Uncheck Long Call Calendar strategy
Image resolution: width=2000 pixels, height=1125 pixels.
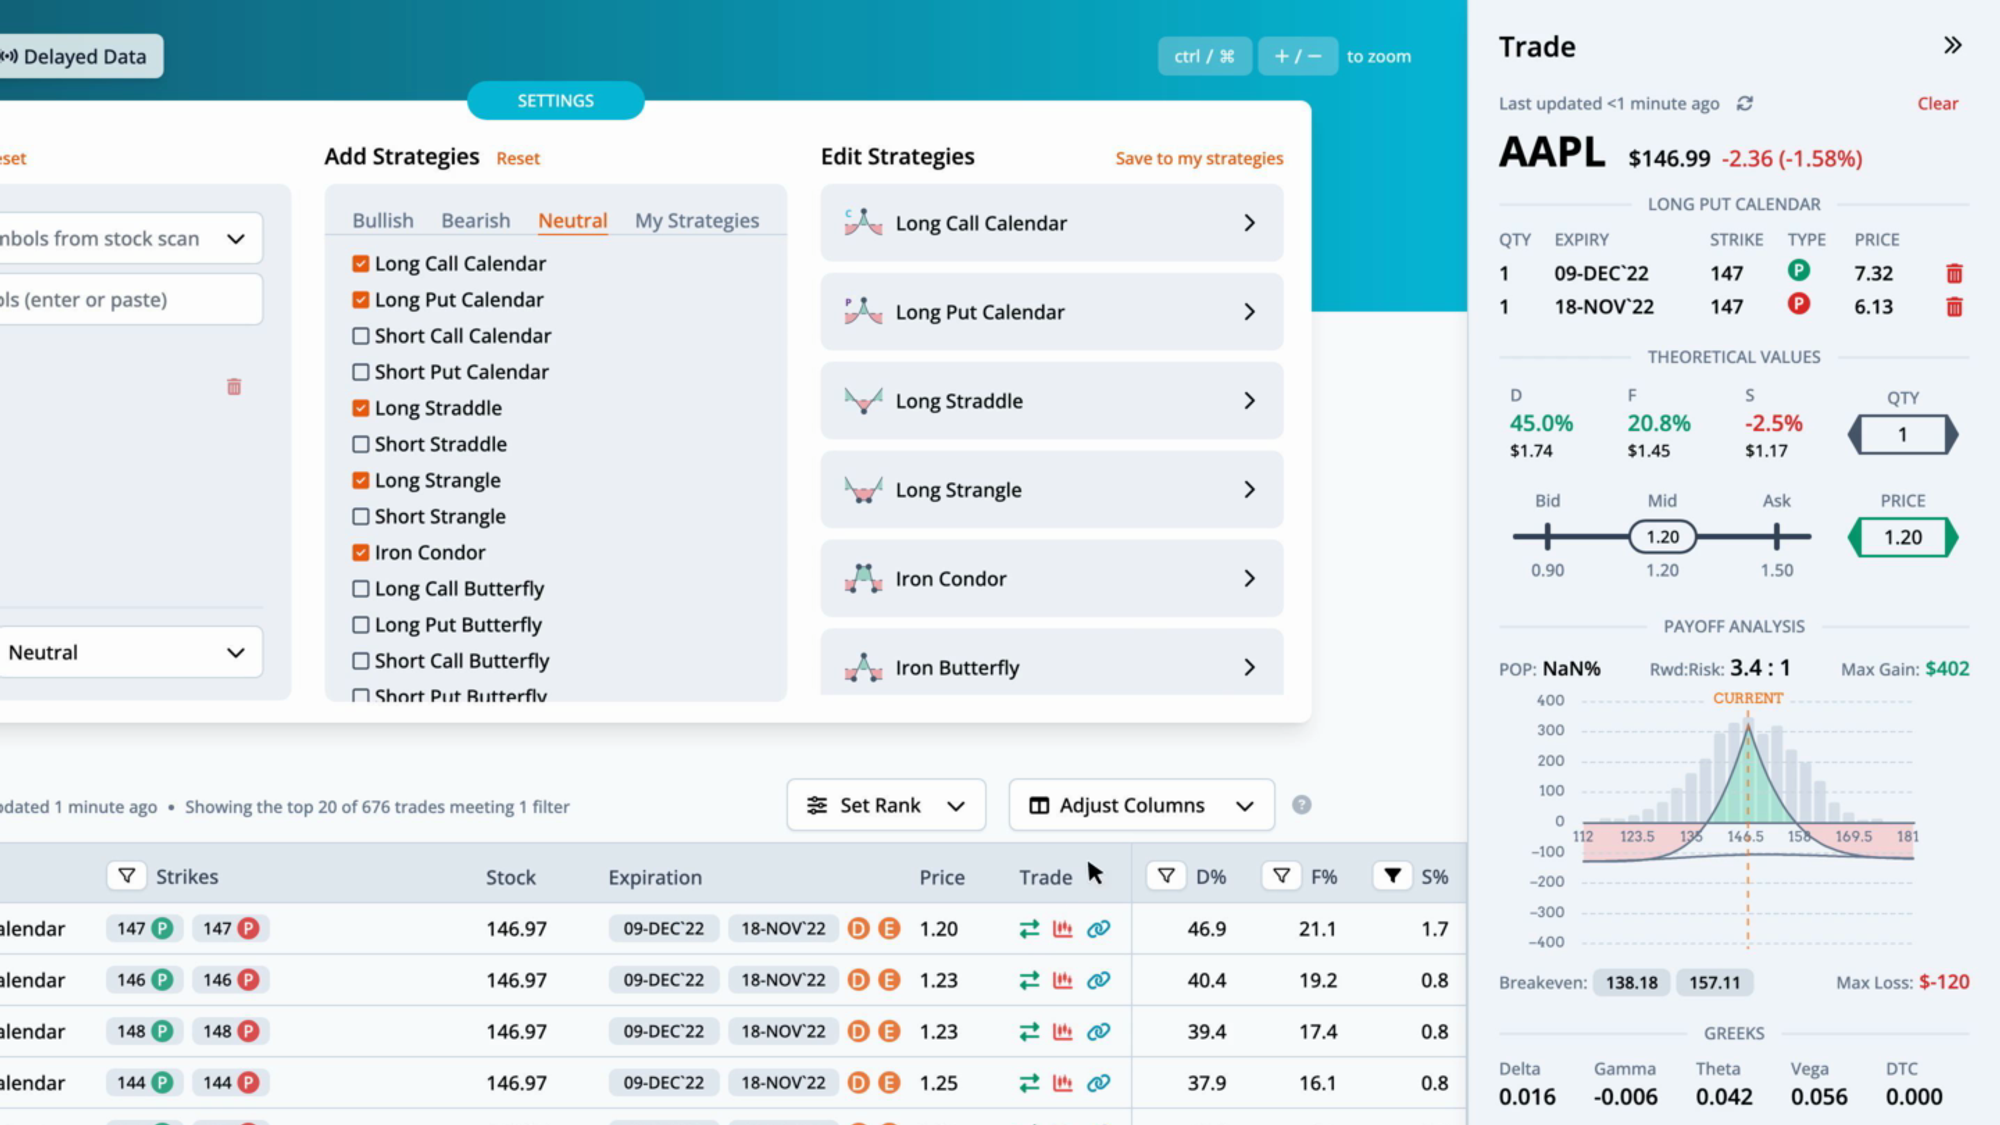[x=361, y=264]
